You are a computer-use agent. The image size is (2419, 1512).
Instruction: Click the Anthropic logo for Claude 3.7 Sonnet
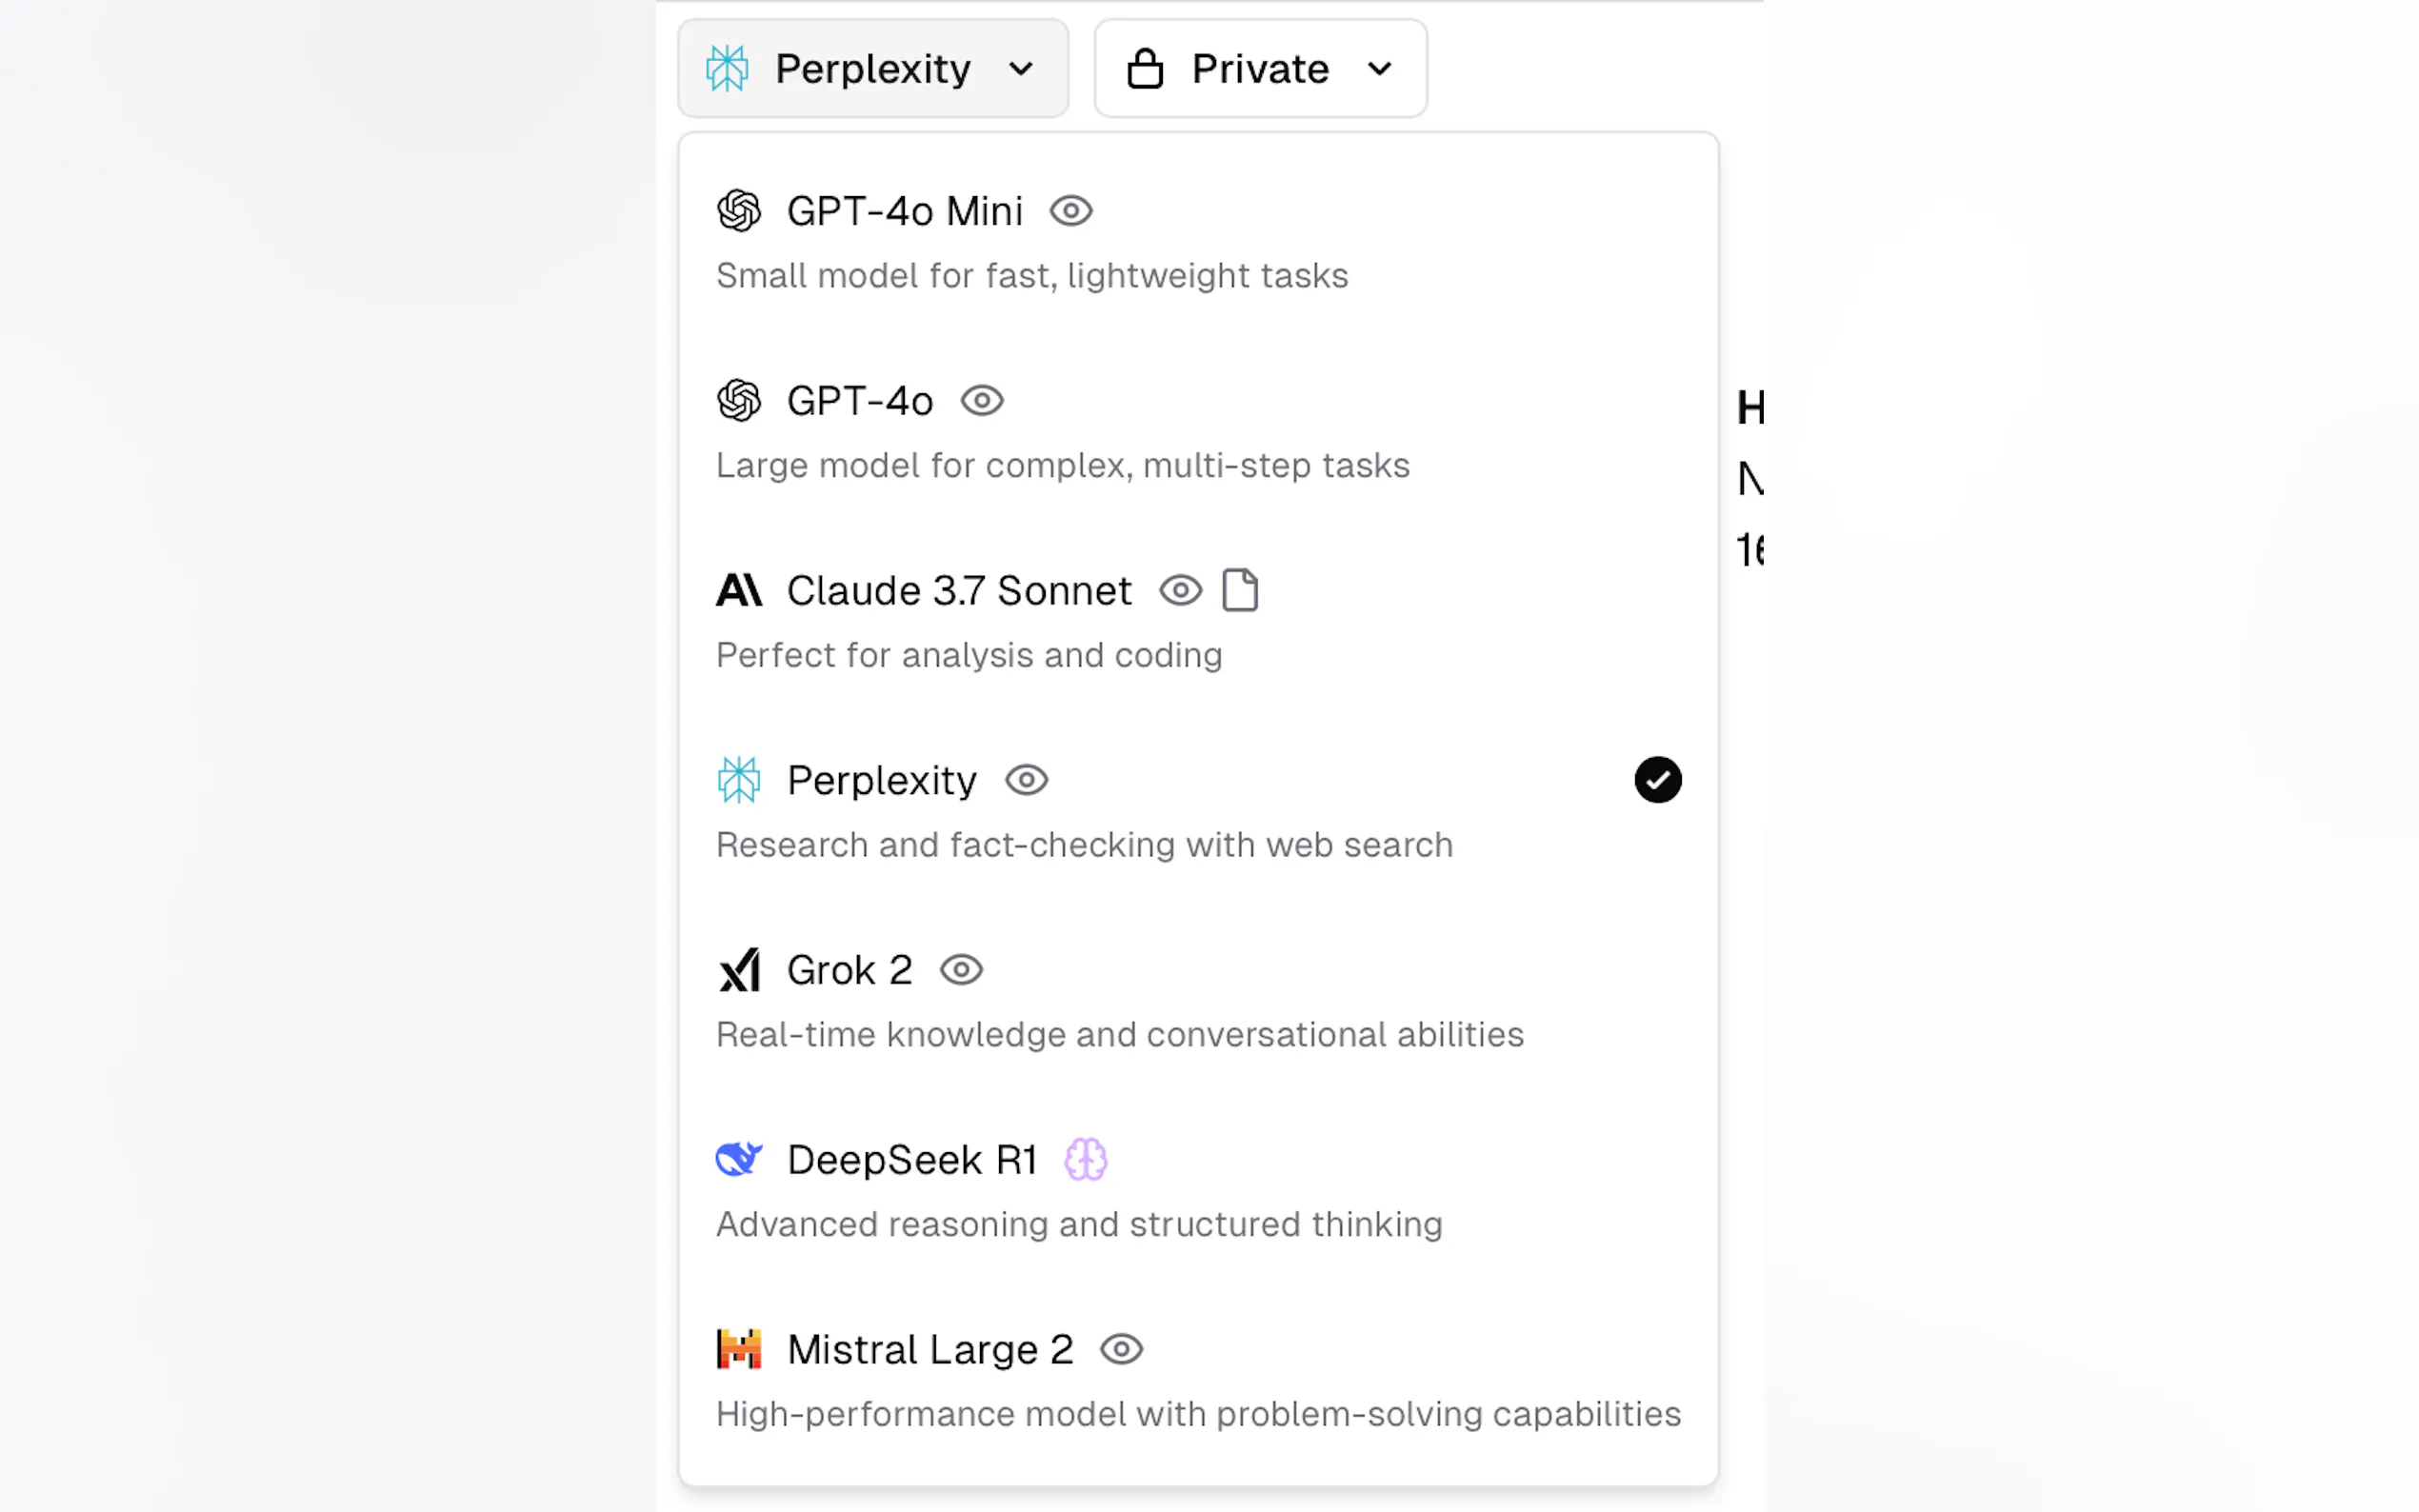click(739, 590)
